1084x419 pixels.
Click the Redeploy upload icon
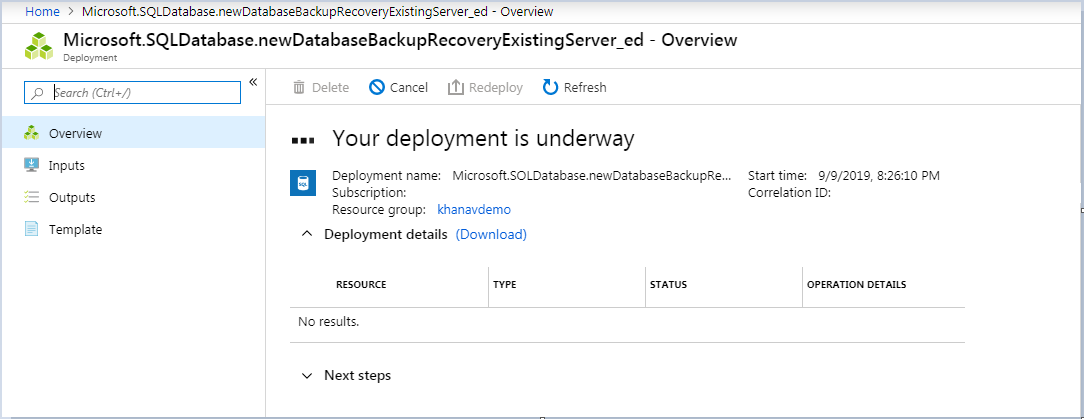coord(455,88)
